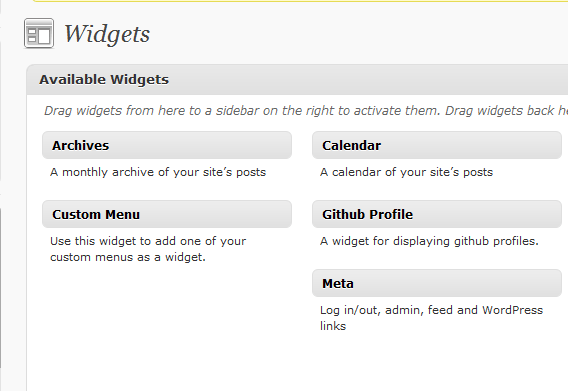Collapse the Available Widgets panel header
The width and height of the screenshot is (568, 391).
297,80
